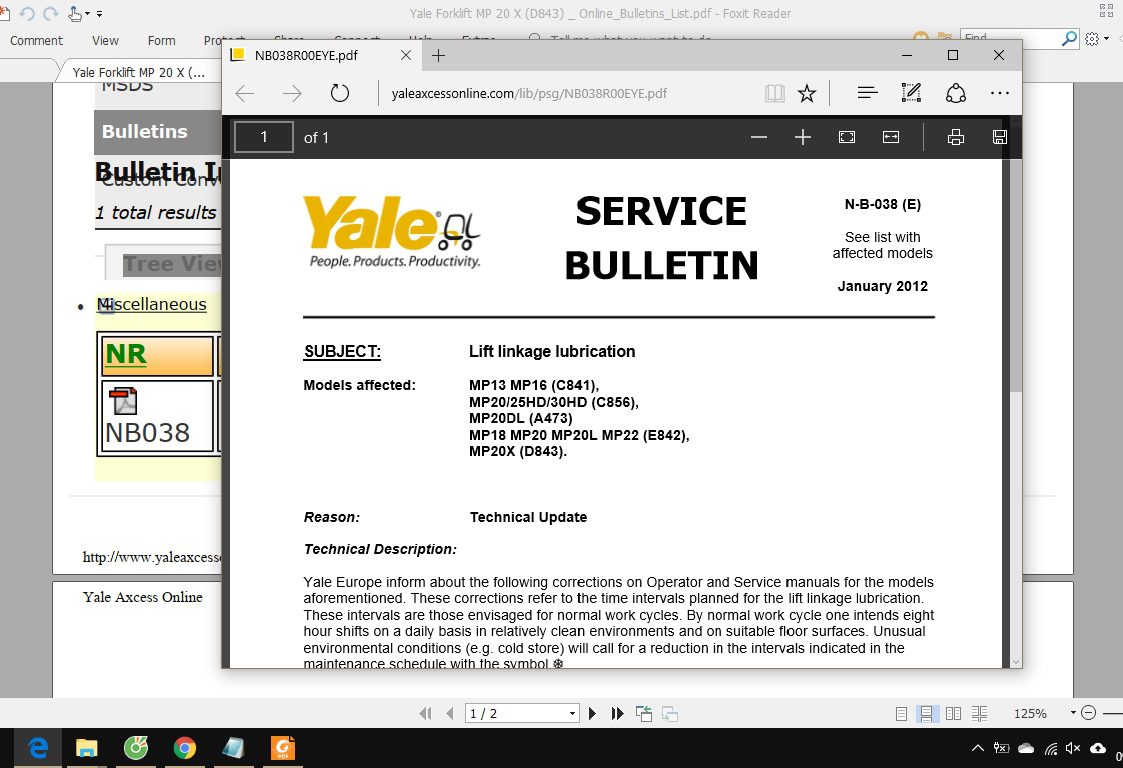Click Foxit redo arrow
Screen dimensions: 1123x768
(51, 13)
